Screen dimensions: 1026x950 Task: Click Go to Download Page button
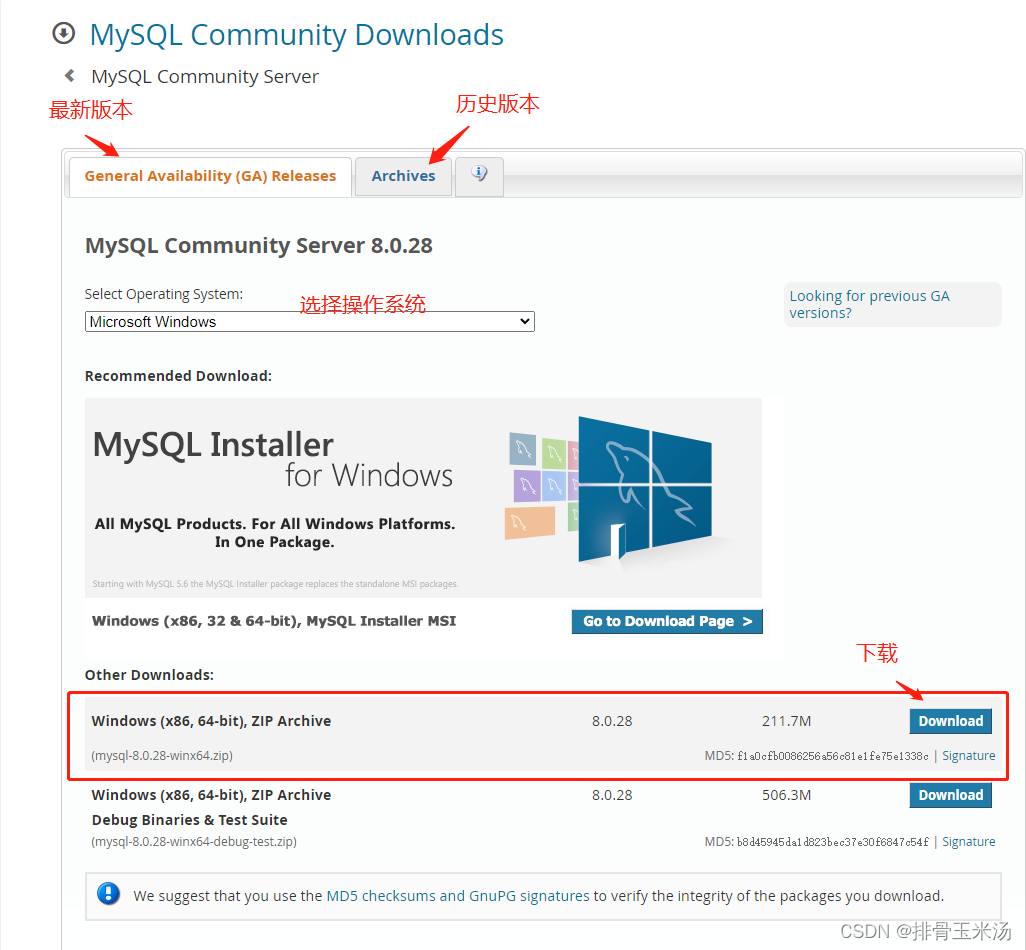click(667, 622)
